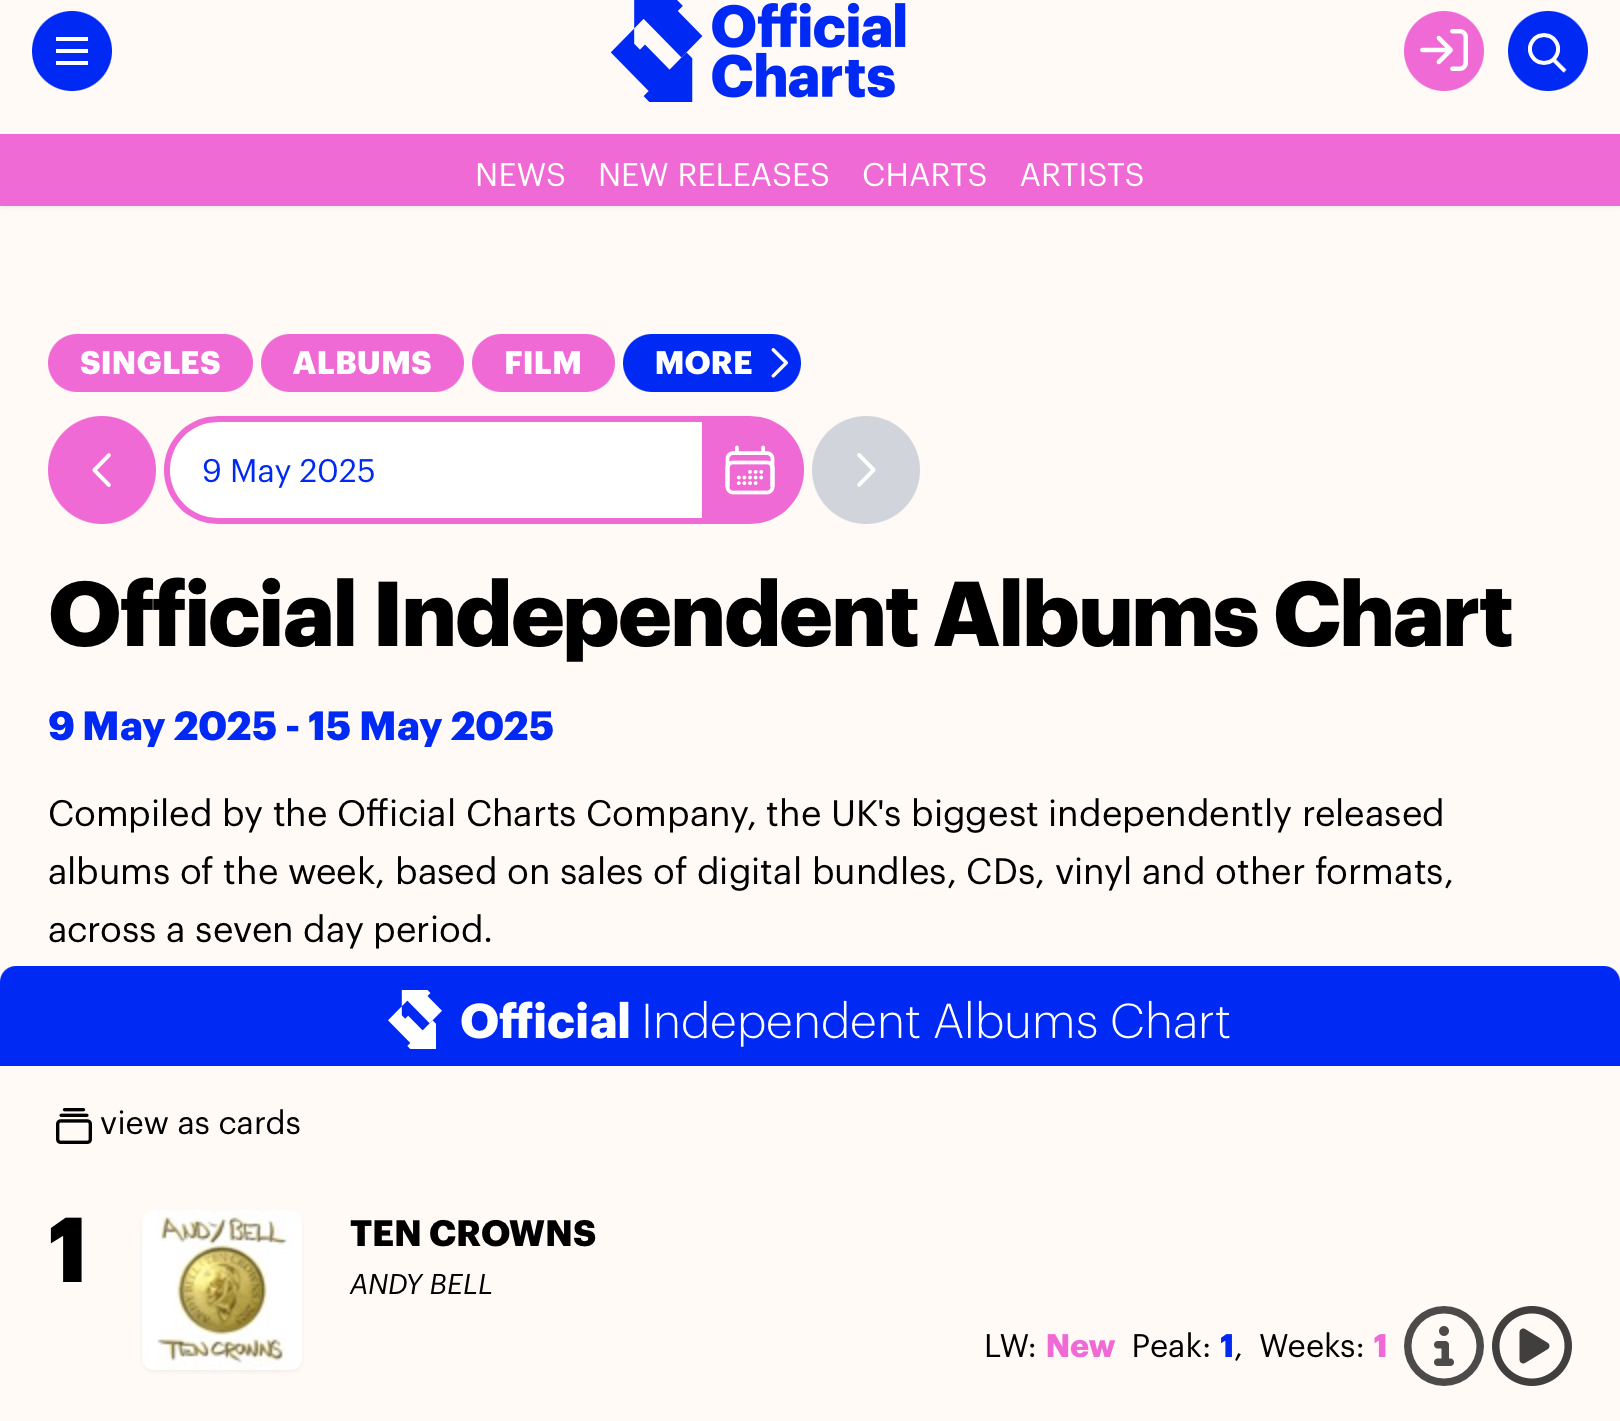Viewport: 1620px width, 1421px height.
Task: Go to previous chart week arrow
Action: [x=102, y=470]
